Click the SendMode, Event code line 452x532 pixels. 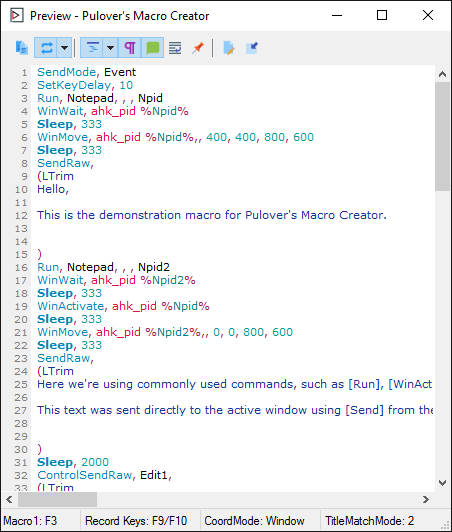click(x=87, y=72)
